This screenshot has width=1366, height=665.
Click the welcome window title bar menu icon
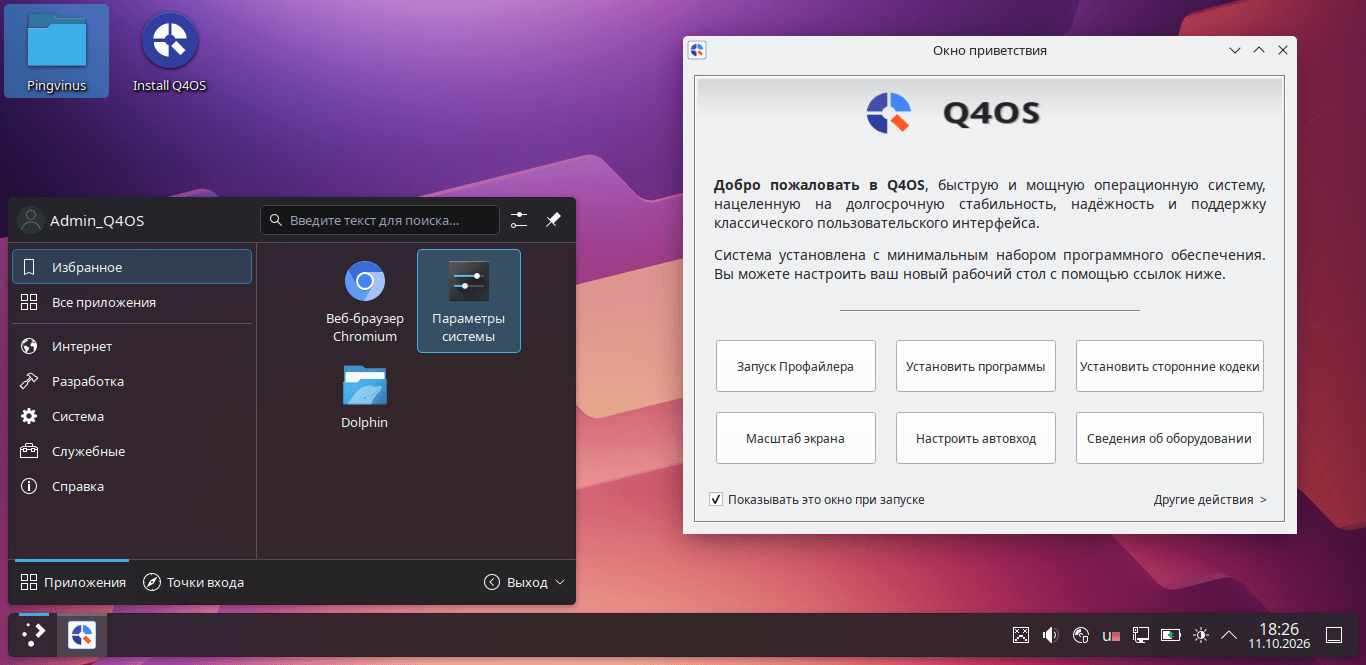click(x=698, y=50)
